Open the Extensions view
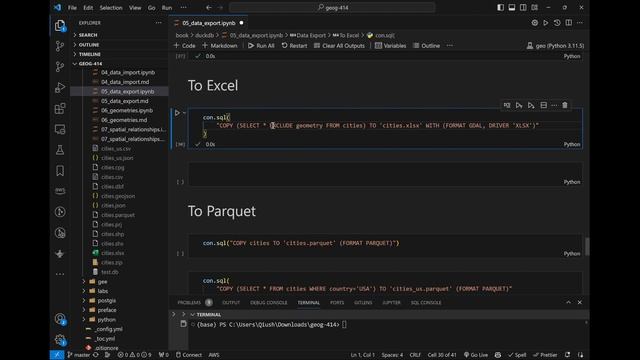The image size is (640, 360). point(60,109)
